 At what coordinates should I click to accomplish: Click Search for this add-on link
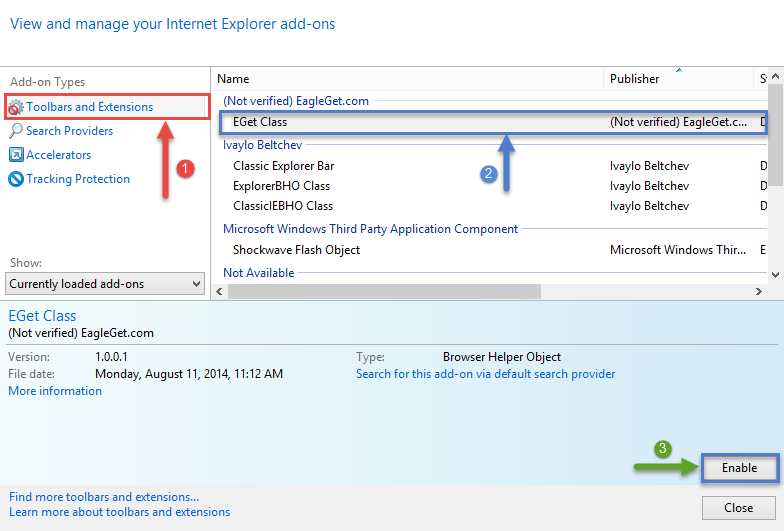(485, 374)
